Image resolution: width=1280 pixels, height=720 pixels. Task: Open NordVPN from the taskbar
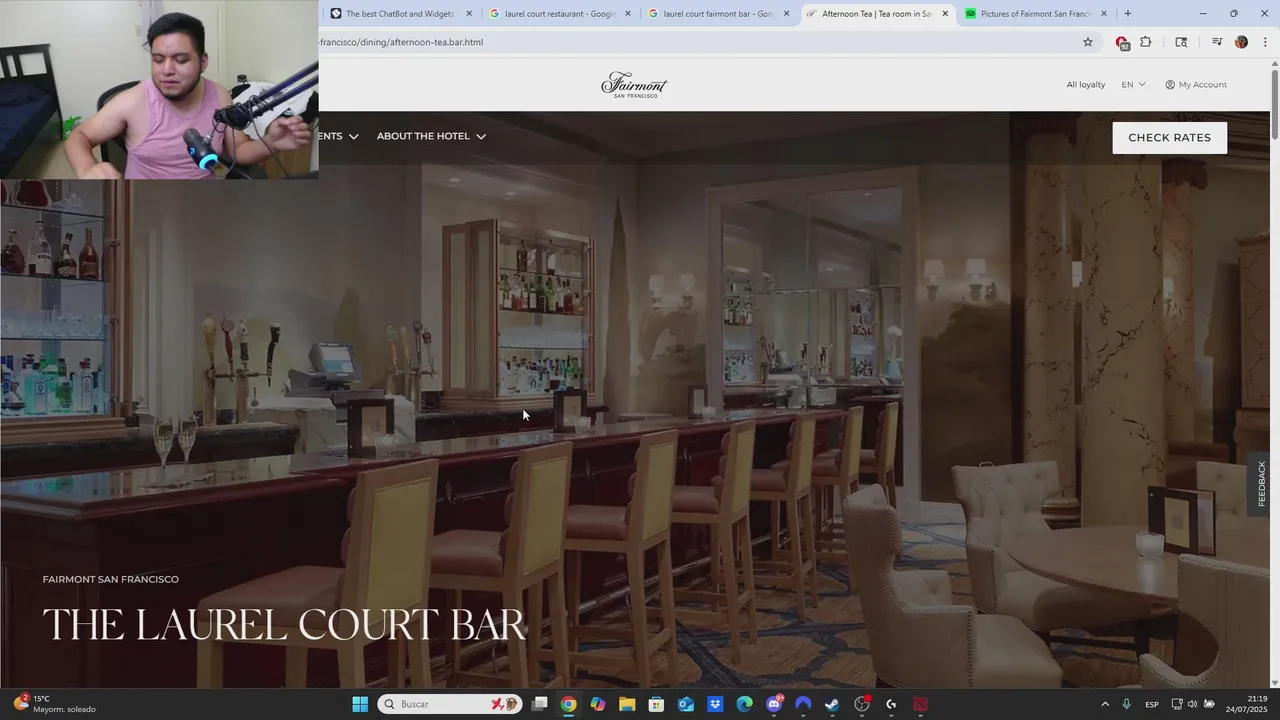803,704
